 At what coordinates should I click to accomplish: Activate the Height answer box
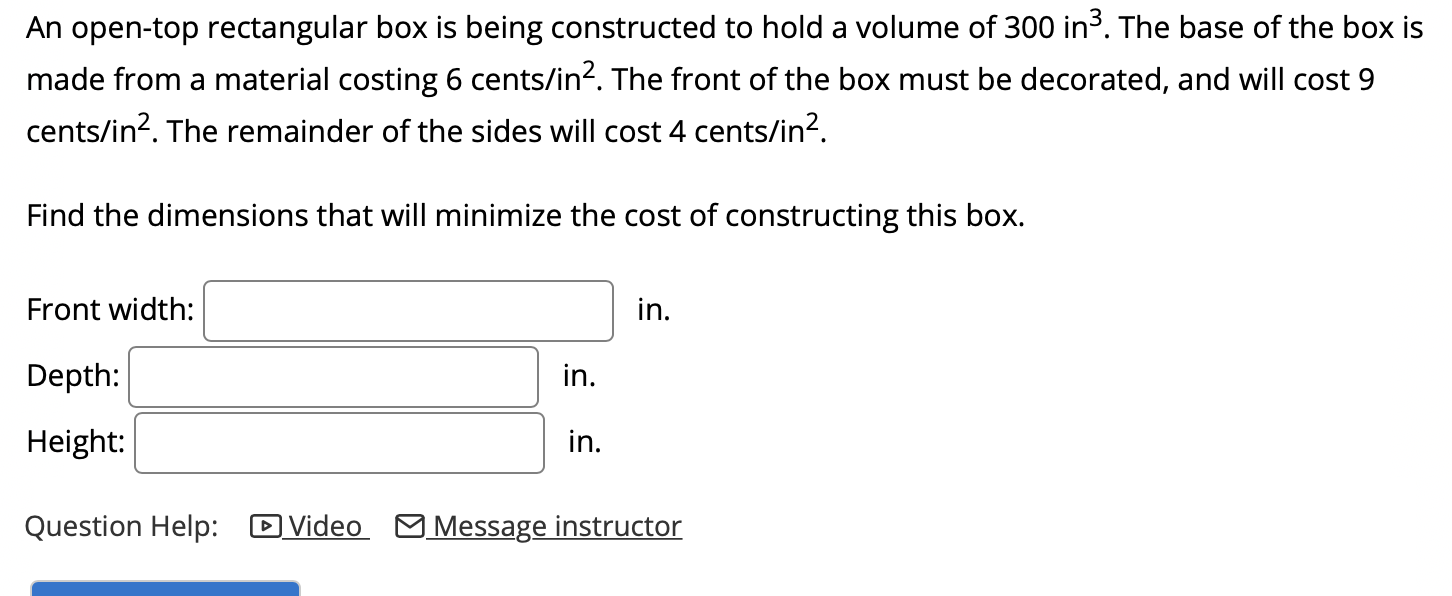click(x=338, y=441)
